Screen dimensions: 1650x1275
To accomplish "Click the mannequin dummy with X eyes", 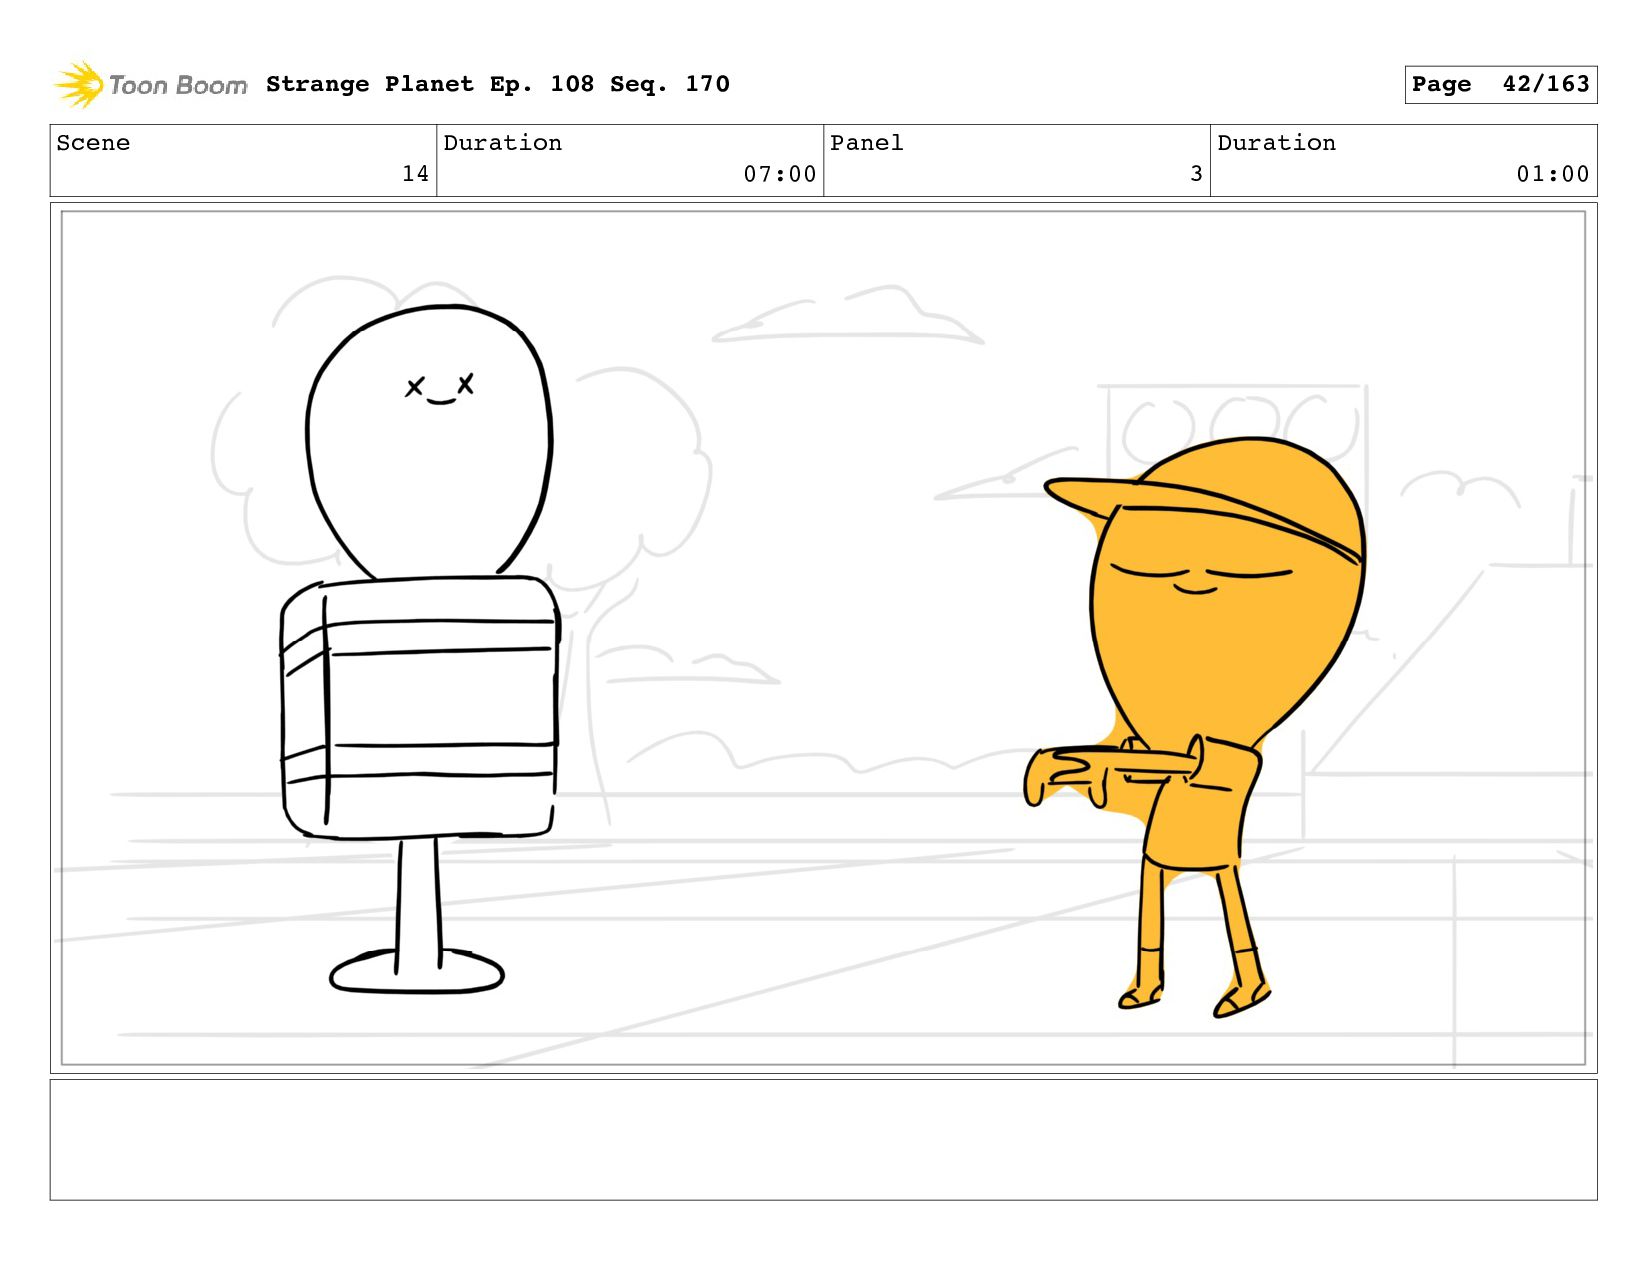I will [x=419, y=648].
